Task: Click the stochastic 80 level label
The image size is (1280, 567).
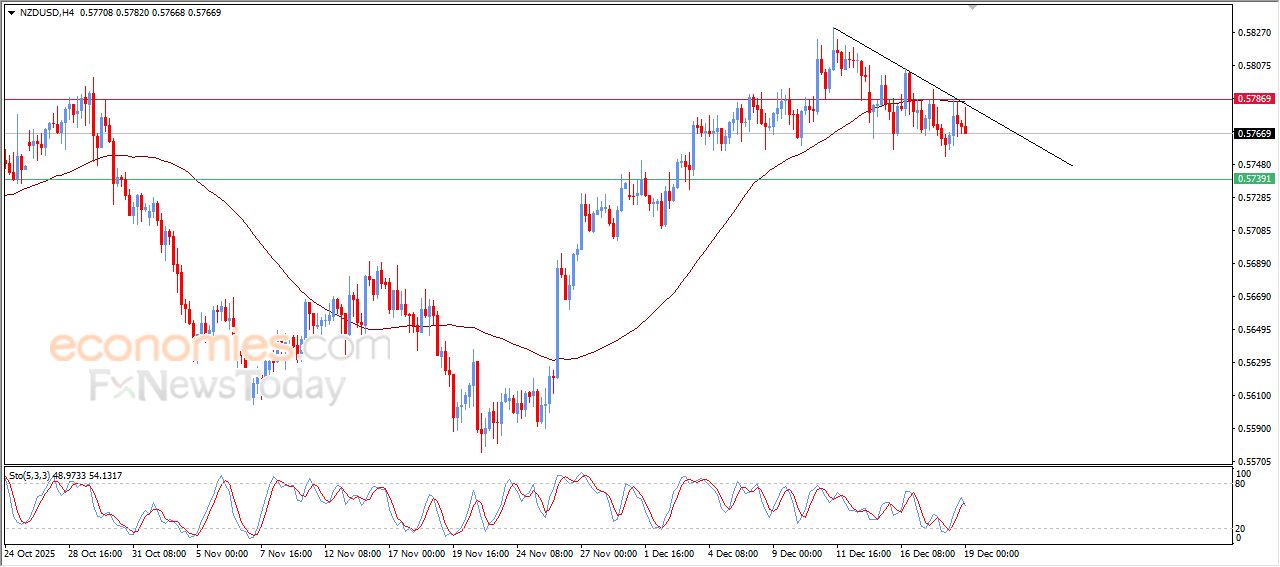Action: click(1241, 484)
